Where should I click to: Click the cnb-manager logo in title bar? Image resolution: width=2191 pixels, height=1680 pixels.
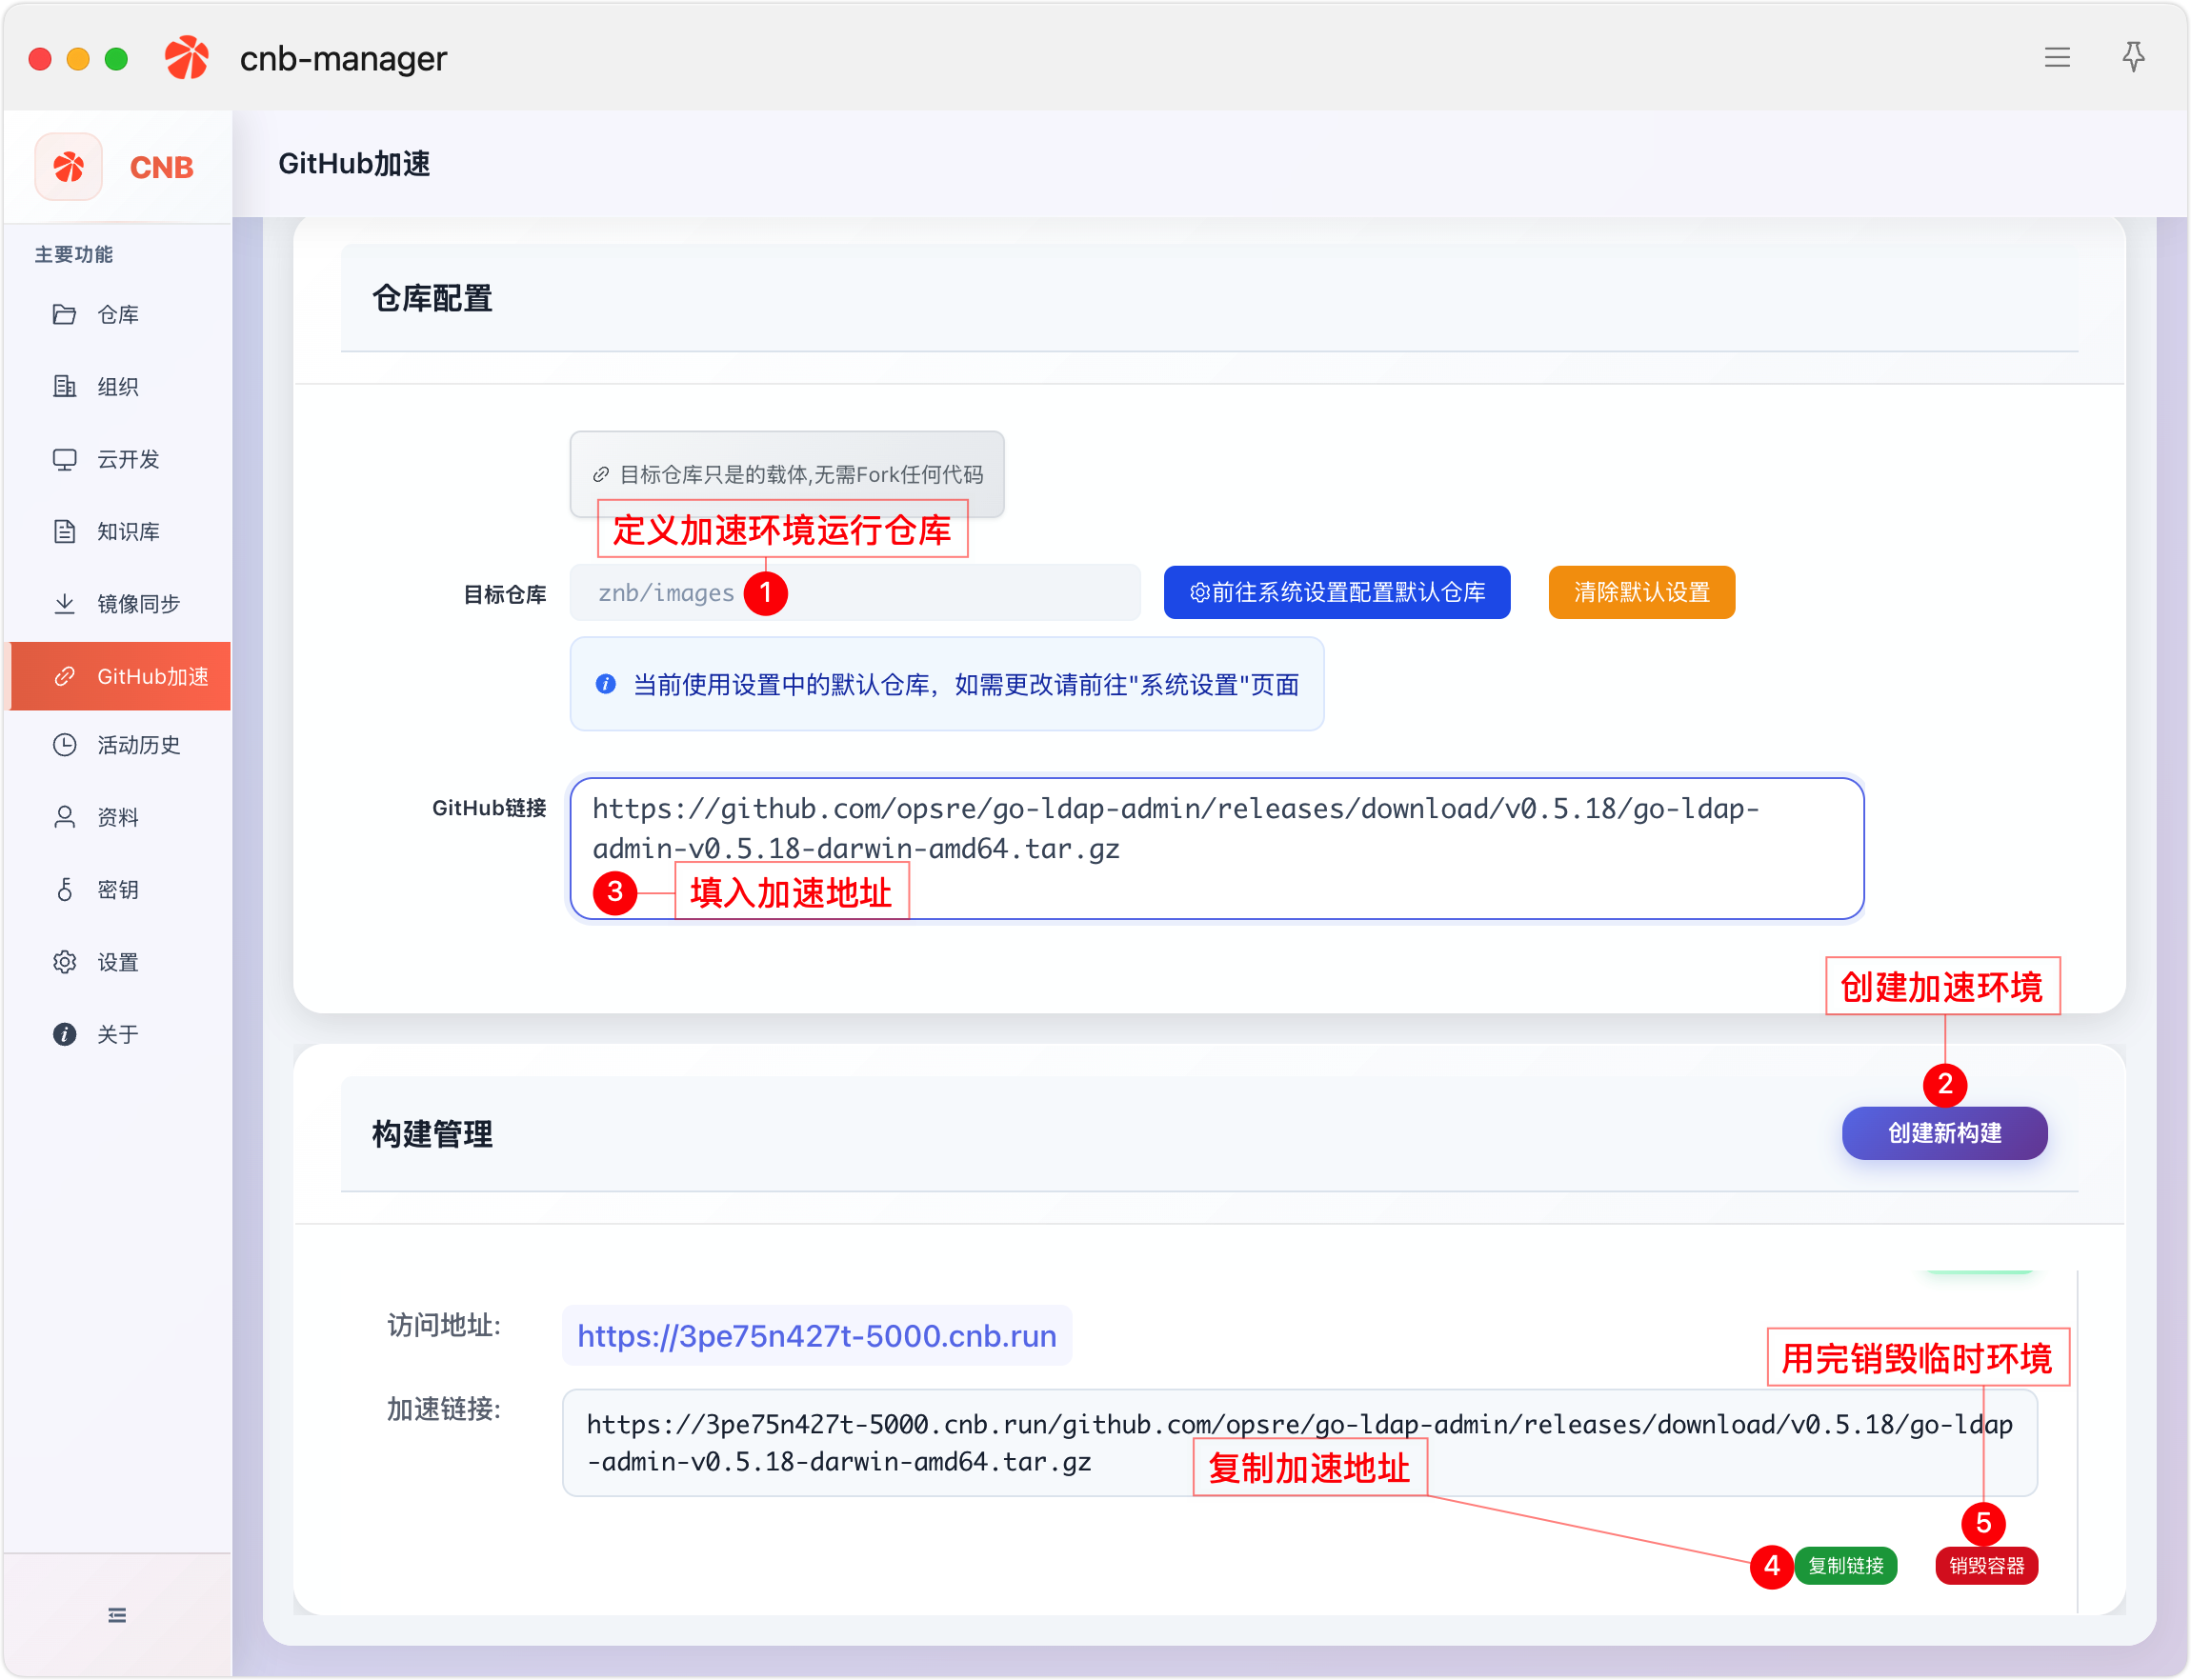pos(187,58)
